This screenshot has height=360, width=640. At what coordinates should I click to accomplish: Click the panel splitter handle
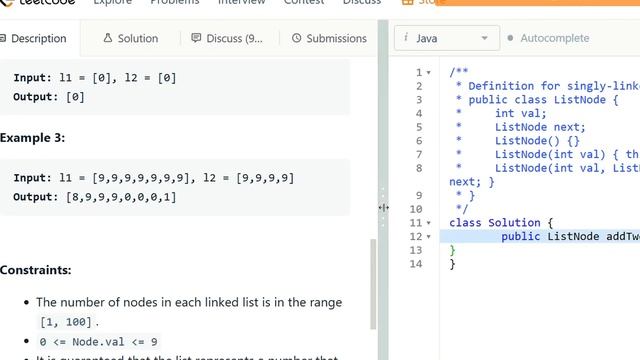tap(383, 208)
